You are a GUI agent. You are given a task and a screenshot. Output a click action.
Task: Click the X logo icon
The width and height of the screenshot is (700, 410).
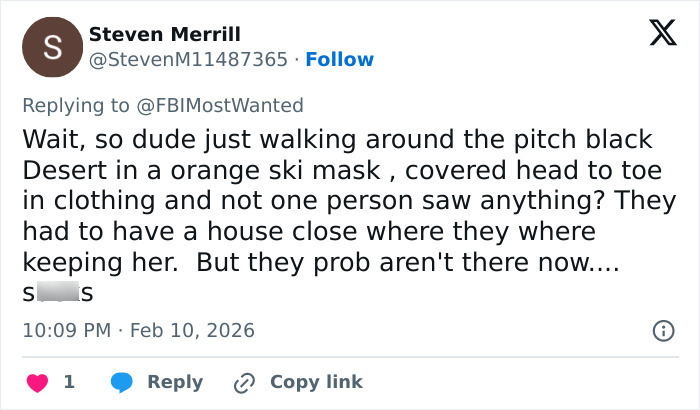[x=656, y=35]
